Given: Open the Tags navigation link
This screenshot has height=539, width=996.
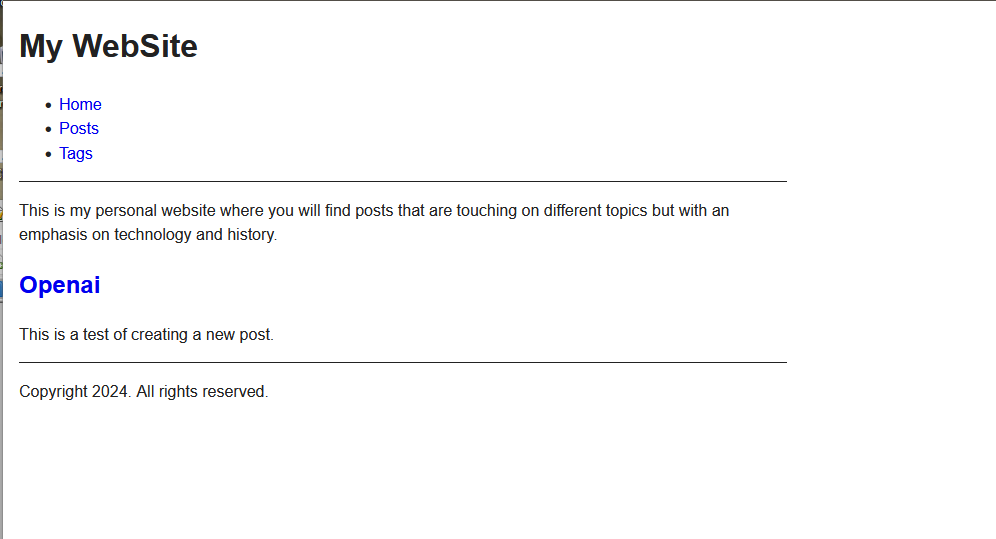Looking at the screenshot, I should pos(76,153).
